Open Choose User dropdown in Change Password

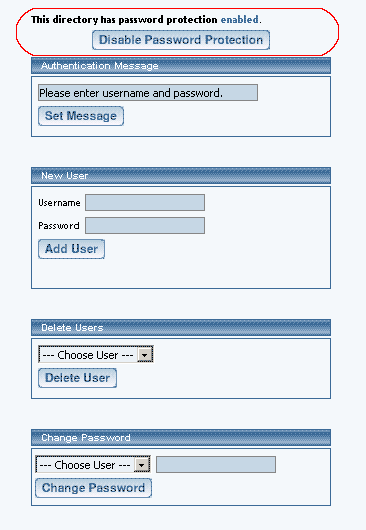point(93,464)
